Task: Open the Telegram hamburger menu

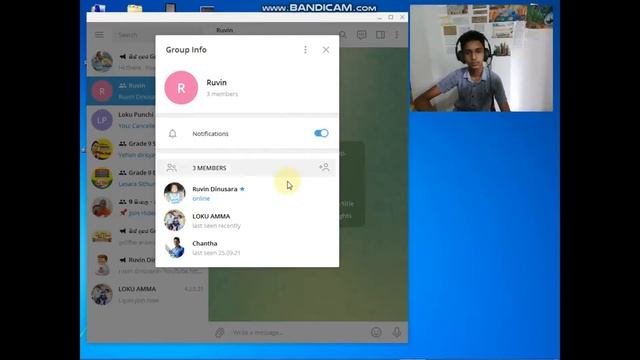Action: (100, 35)
